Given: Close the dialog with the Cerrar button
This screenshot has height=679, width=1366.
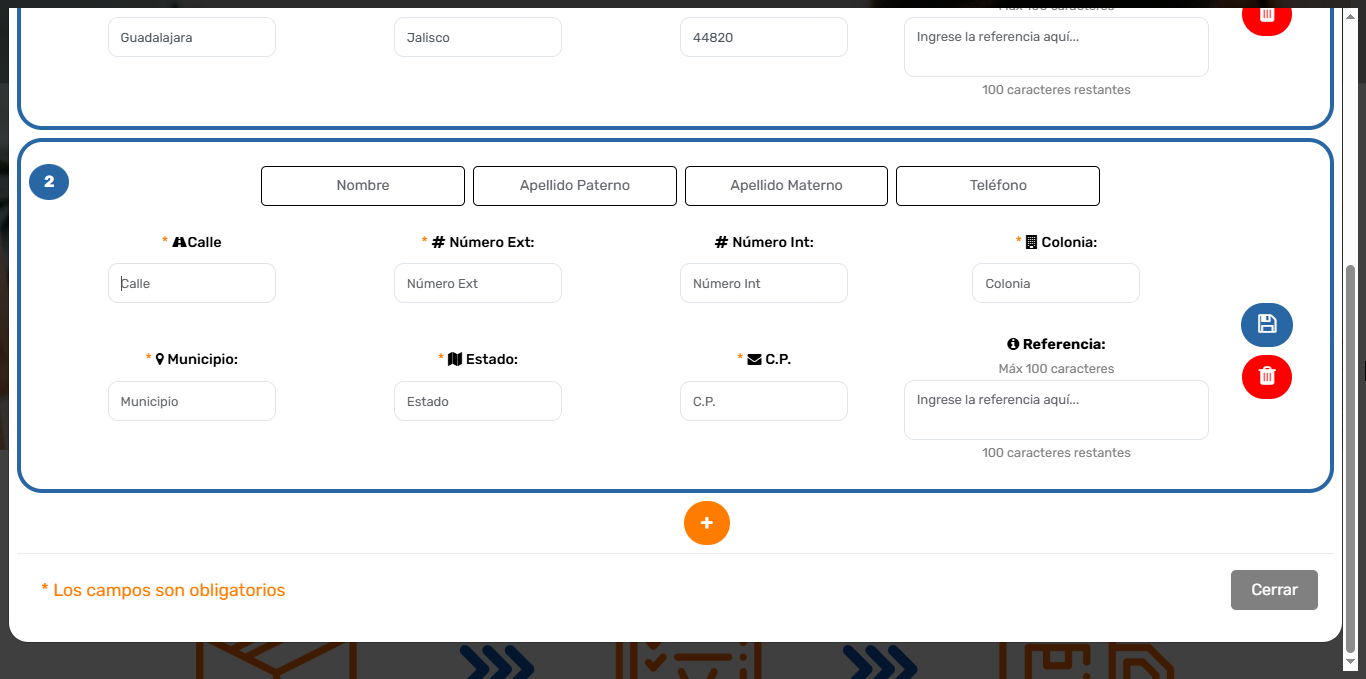Looking at the screenshot, I should 1274,590.
